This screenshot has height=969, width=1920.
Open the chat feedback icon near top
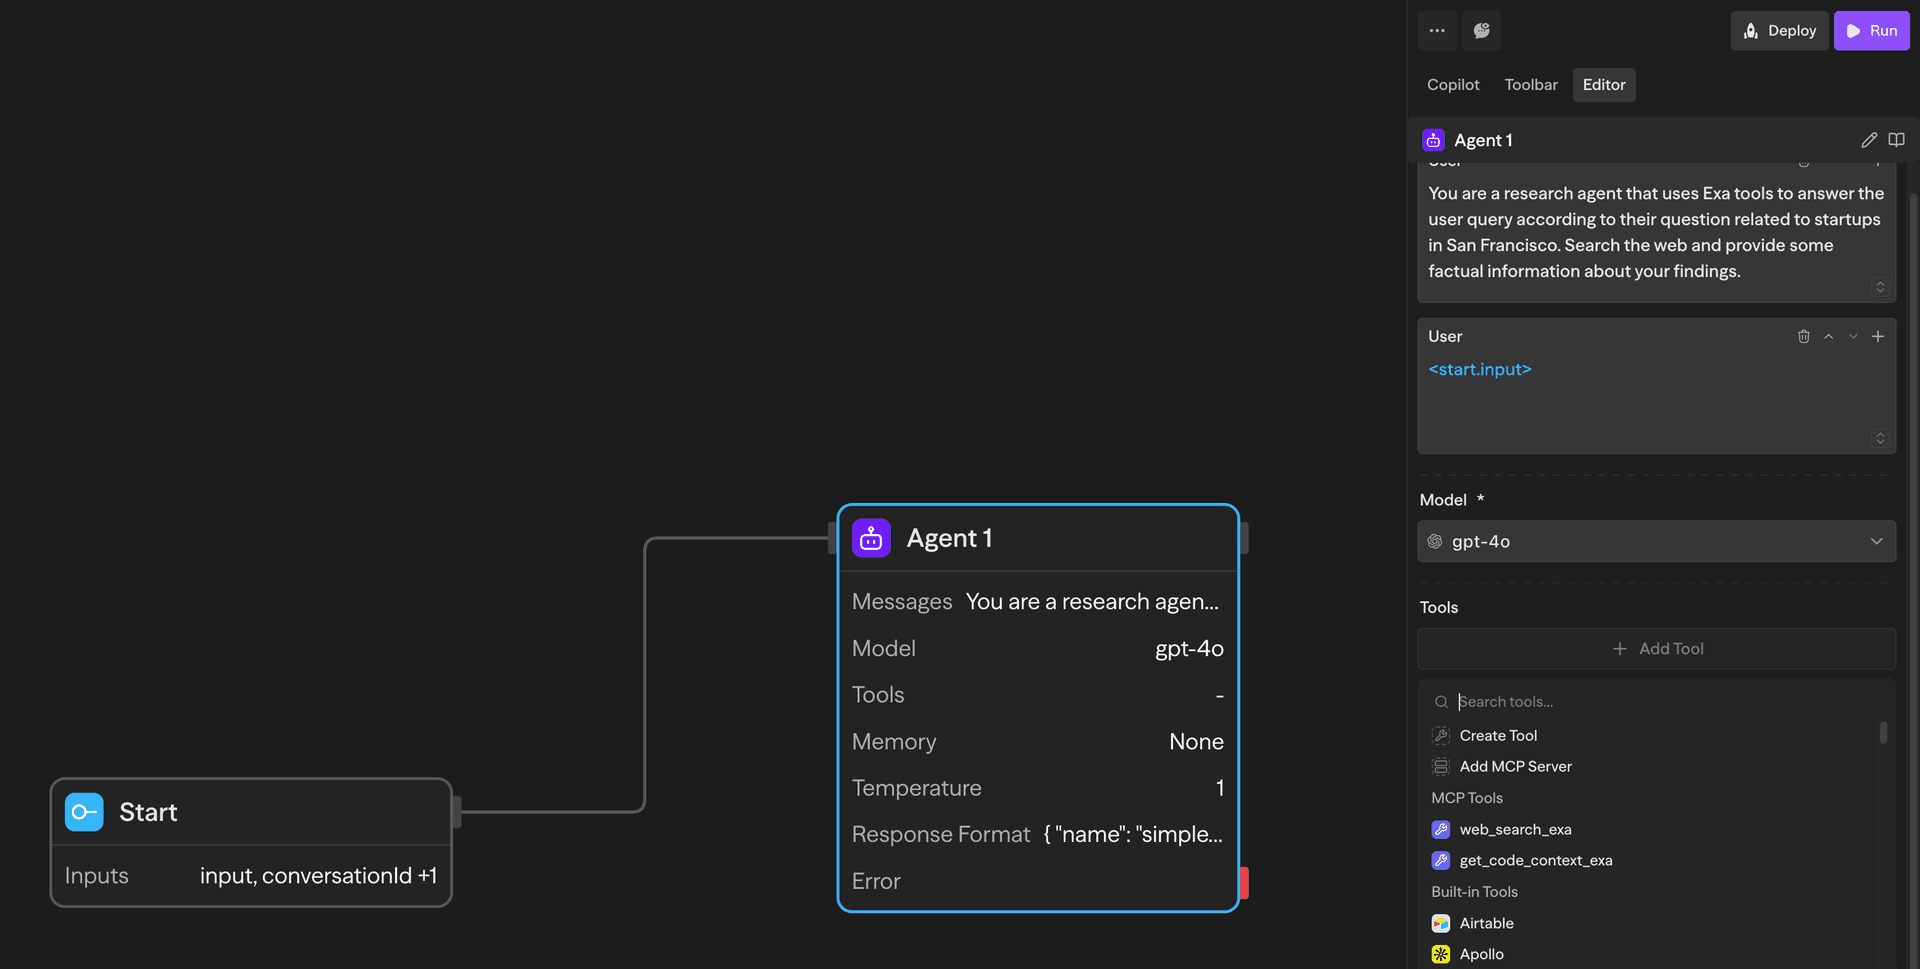tap(1481, 31)
